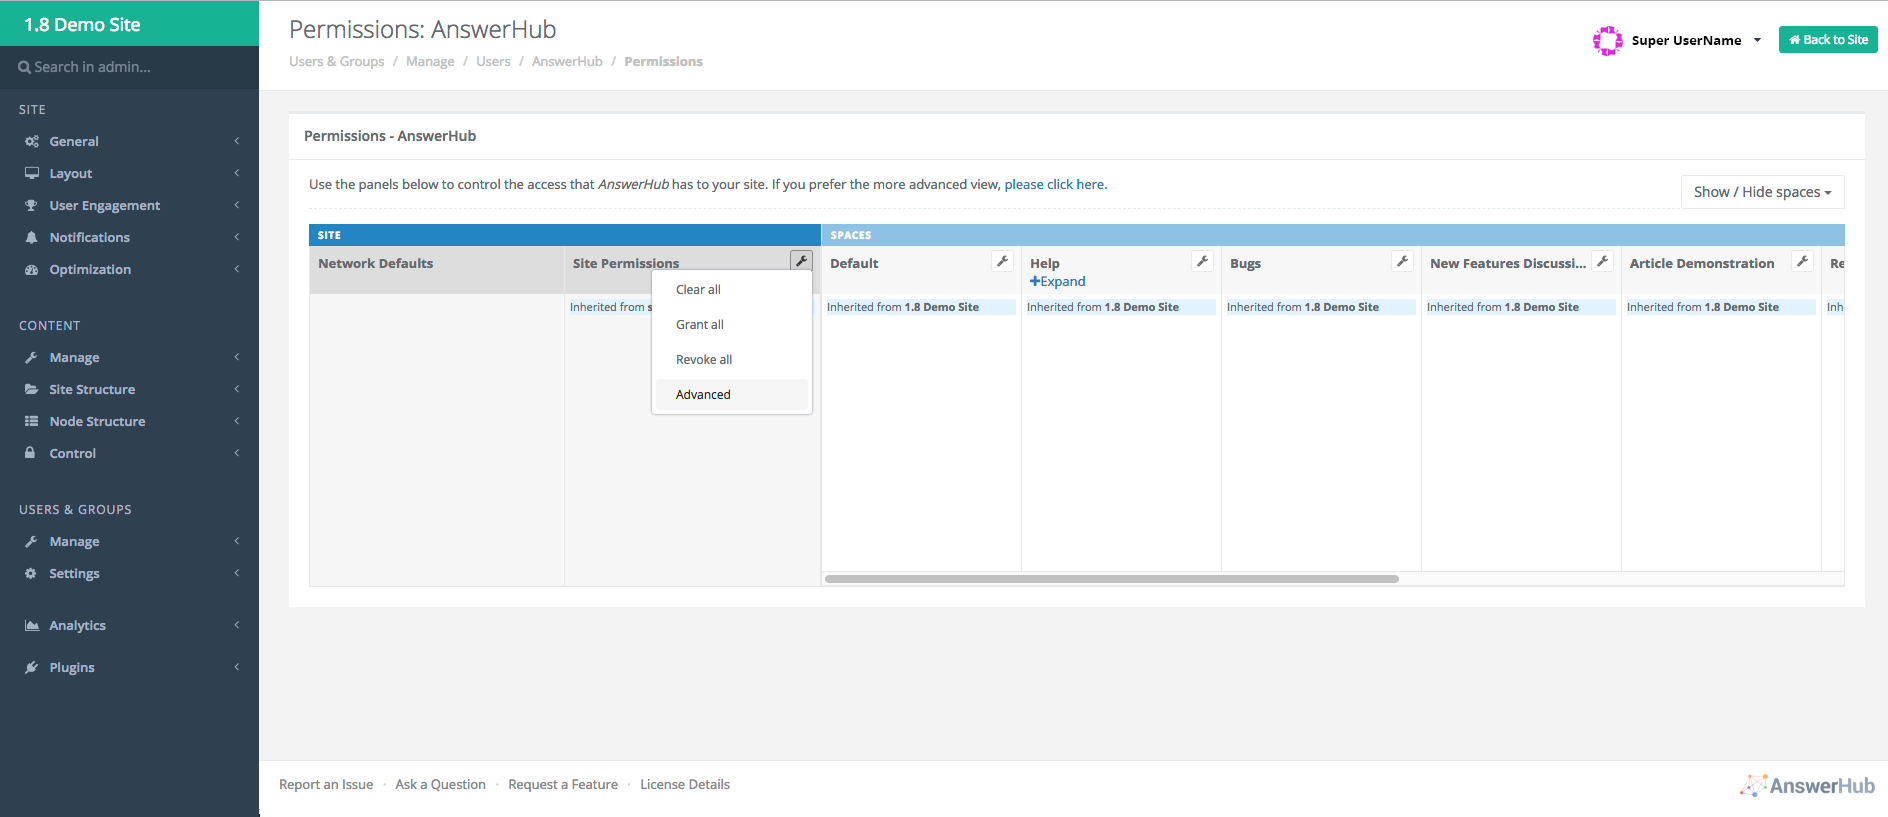
Task: Open the Manage breadcrumb link
Action: tap(430, 61)
